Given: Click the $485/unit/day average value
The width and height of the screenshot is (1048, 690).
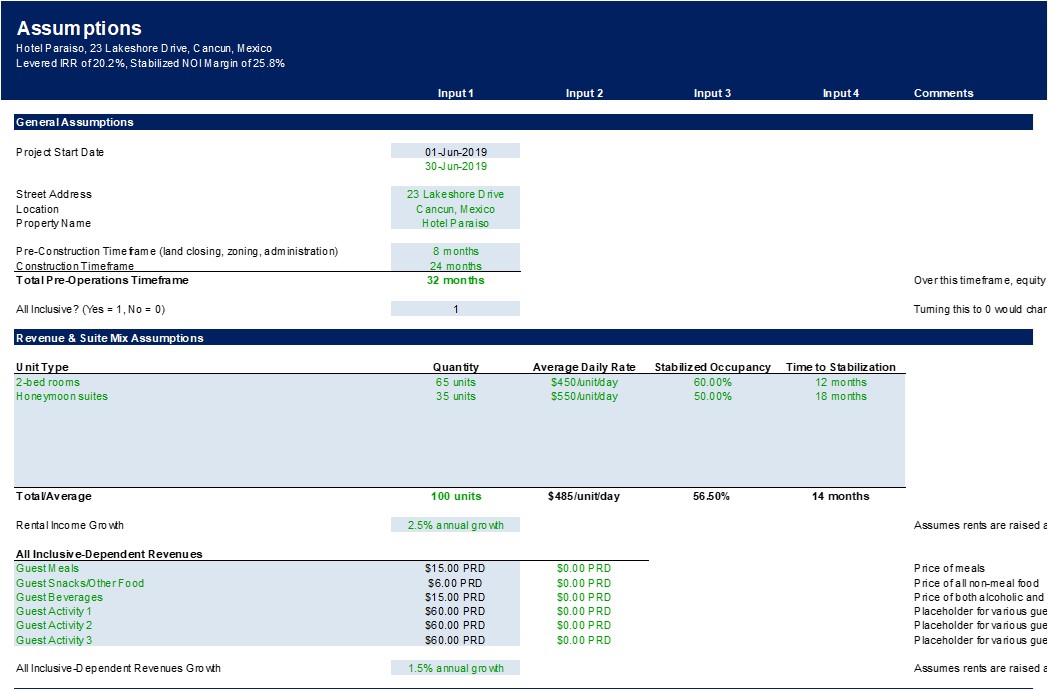Looking at the screenshot, I should pyautogui.click(x=584, y=496).
